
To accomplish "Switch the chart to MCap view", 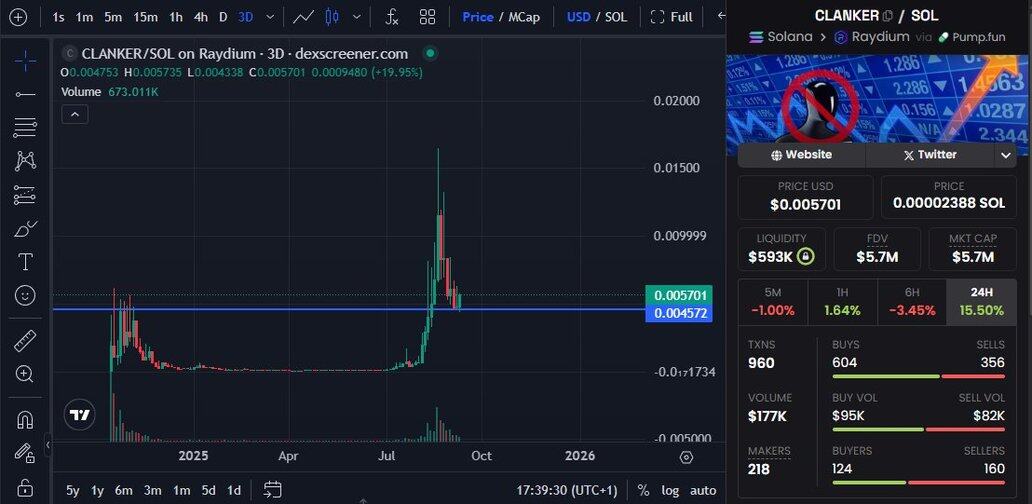I will tap(524, 16).
